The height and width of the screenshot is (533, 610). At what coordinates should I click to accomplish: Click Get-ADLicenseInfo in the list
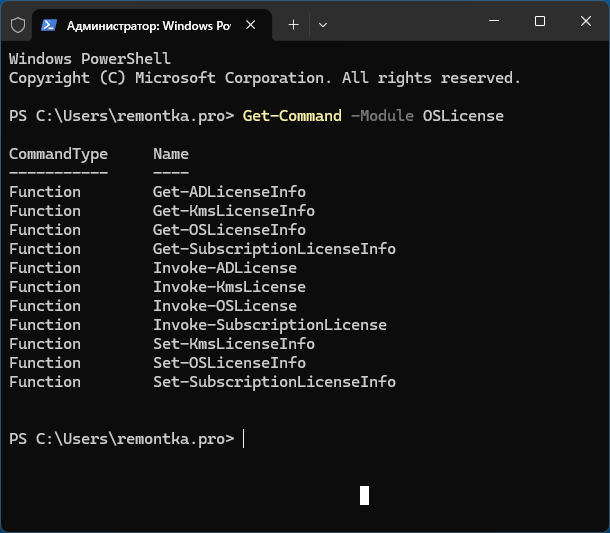click(229, 192)
